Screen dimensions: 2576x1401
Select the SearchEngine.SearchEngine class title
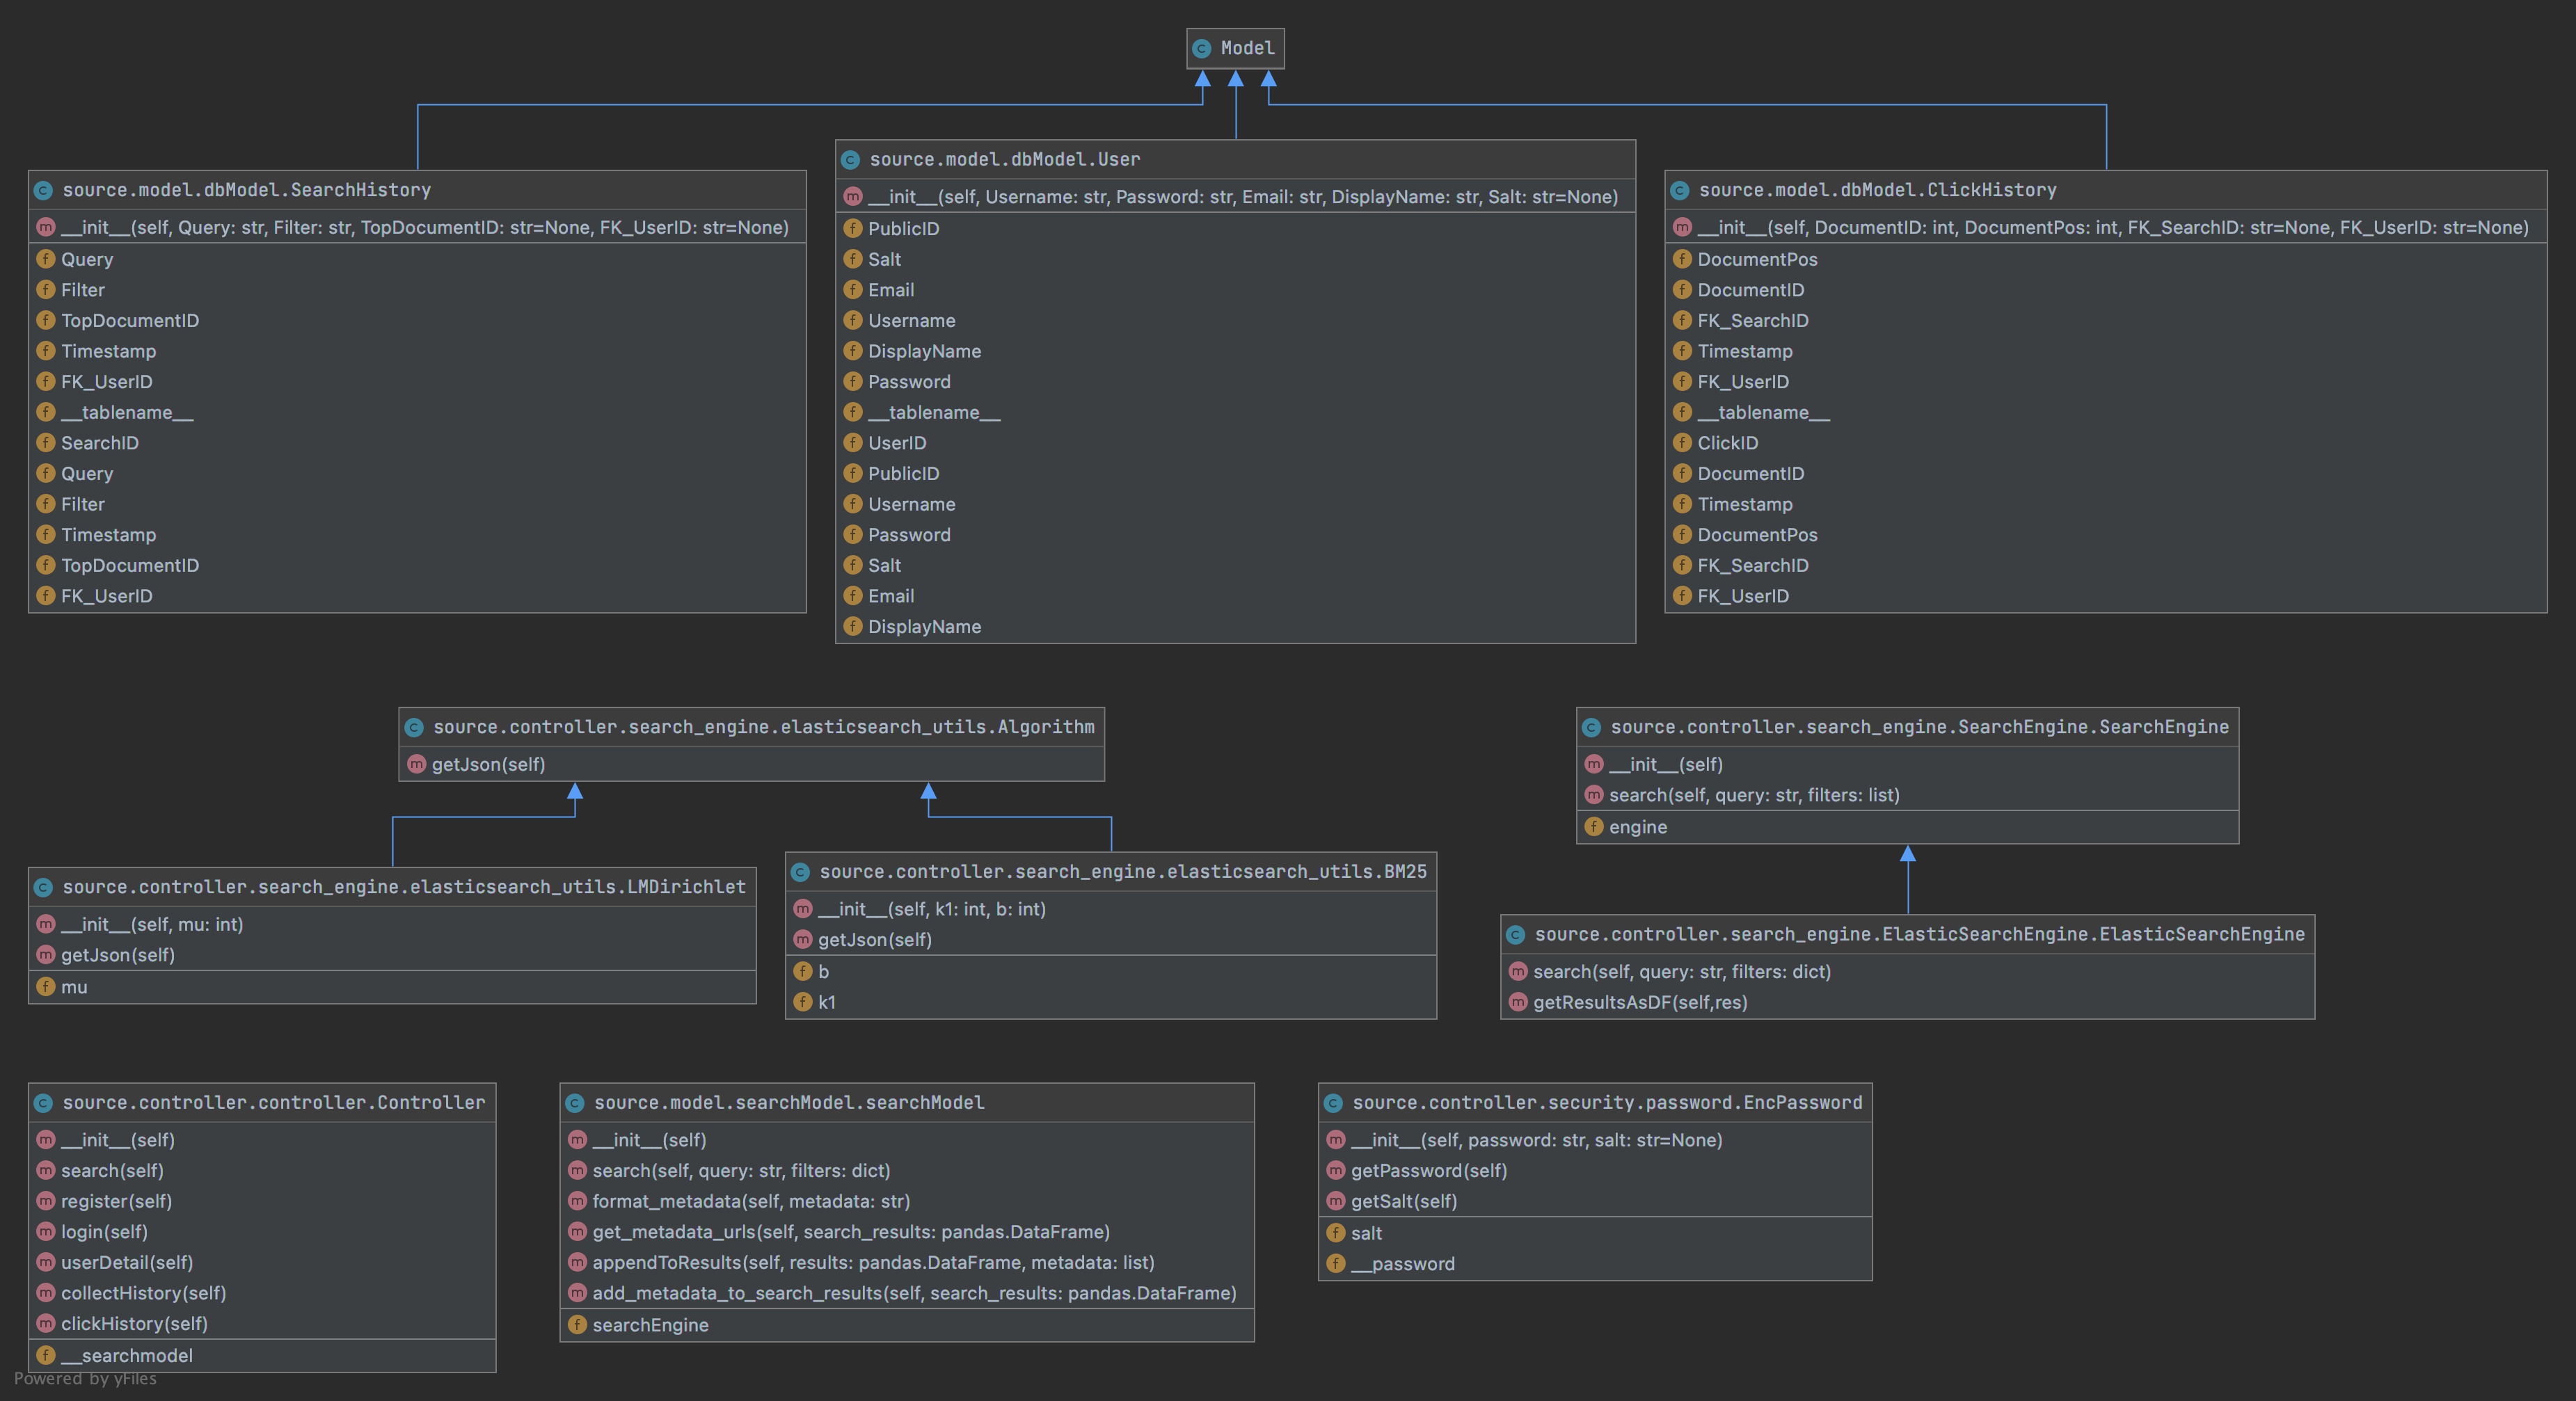click(1920, 727)
